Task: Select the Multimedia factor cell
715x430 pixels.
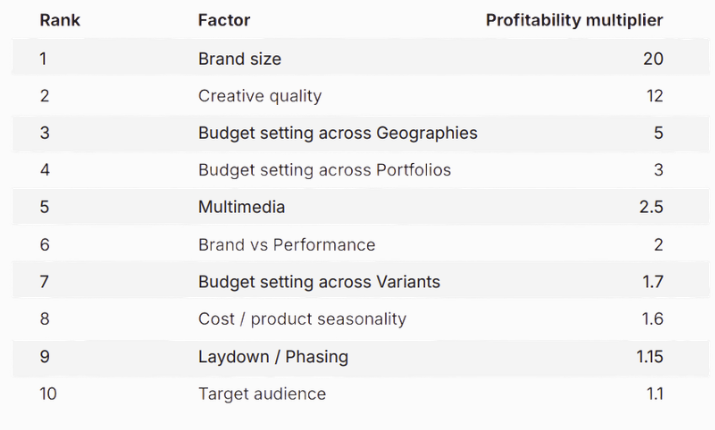Action: coord(242,207)
